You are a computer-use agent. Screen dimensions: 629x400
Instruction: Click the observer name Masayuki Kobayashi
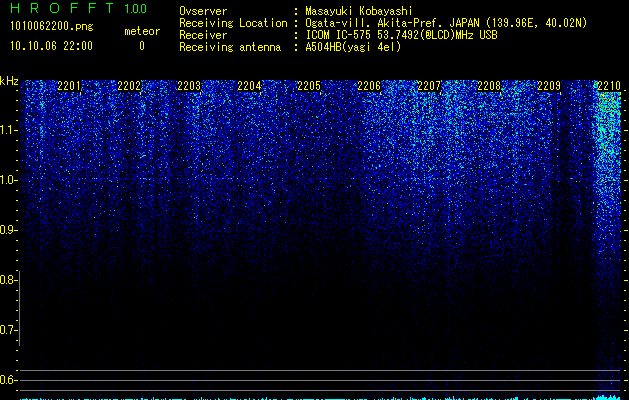[359, 11]
